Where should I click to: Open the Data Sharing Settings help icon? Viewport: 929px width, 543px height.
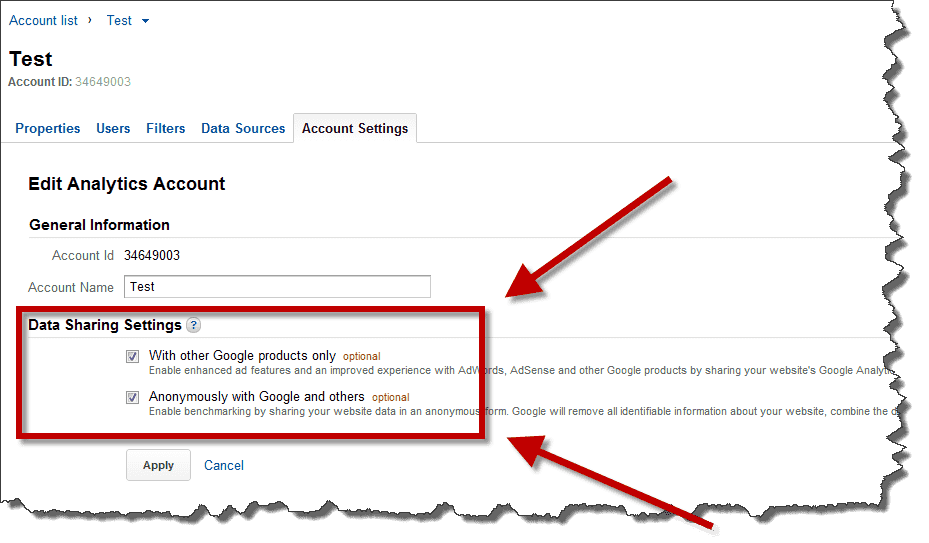193,325
